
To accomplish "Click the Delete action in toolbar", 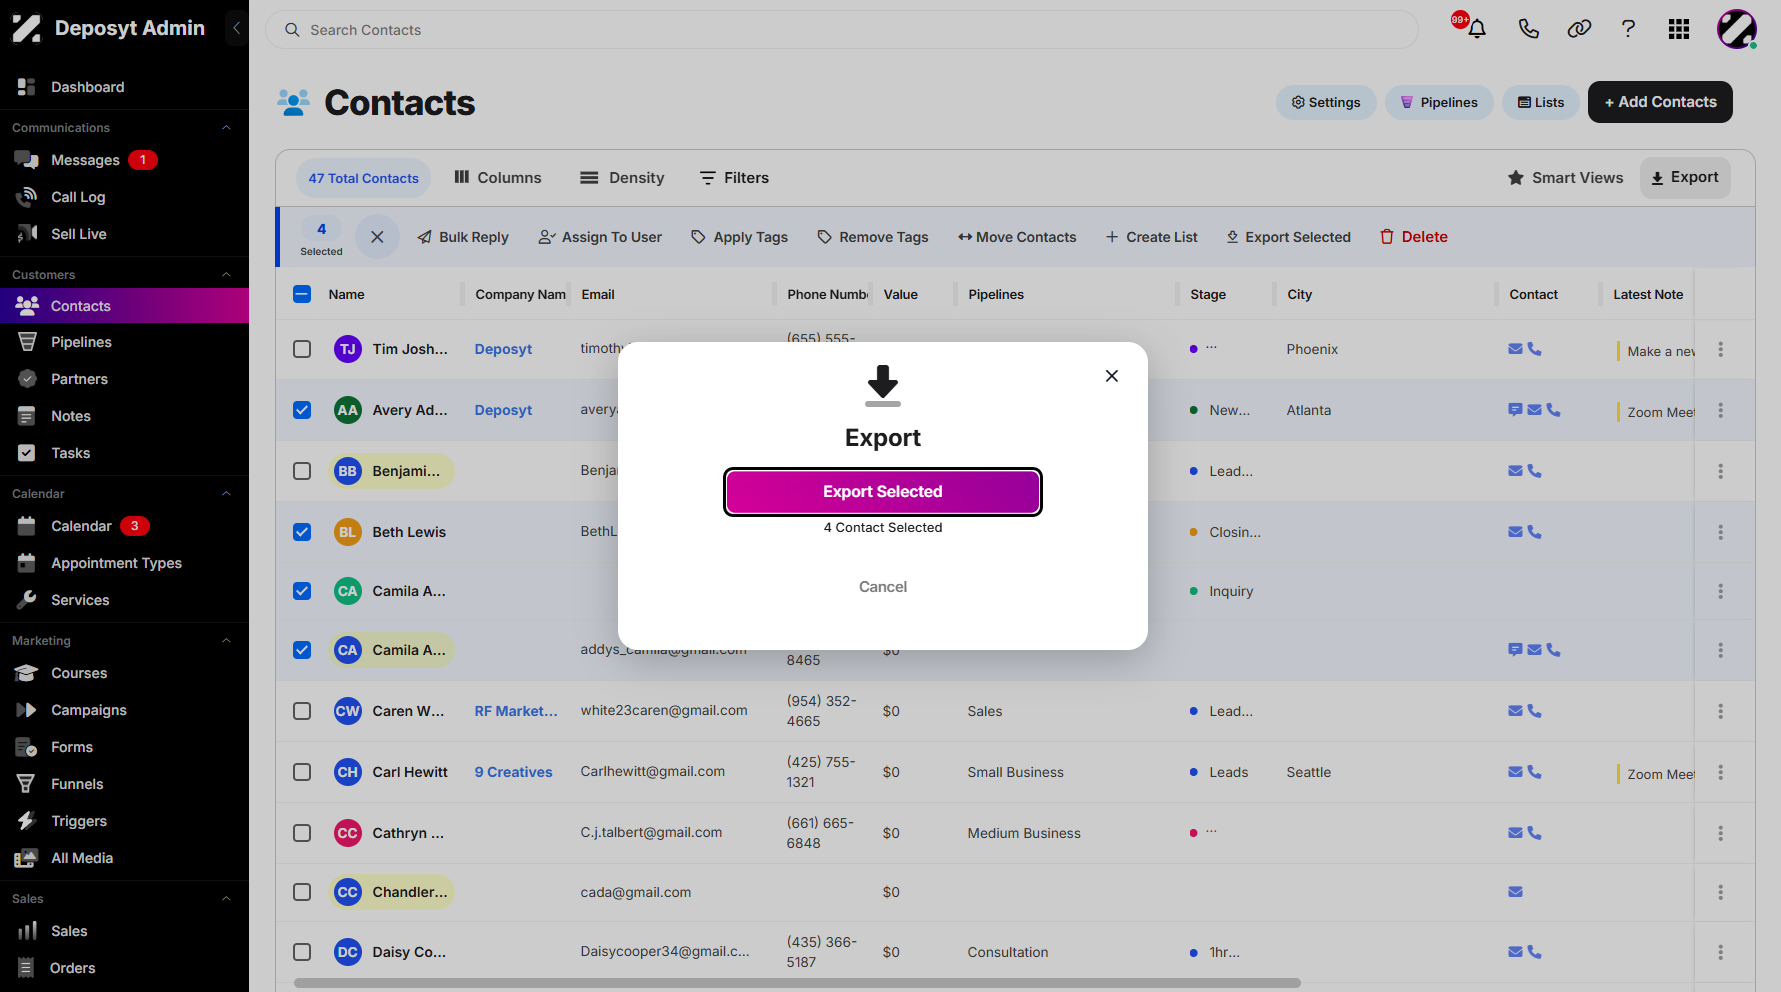I will [x=1414, y=237].
